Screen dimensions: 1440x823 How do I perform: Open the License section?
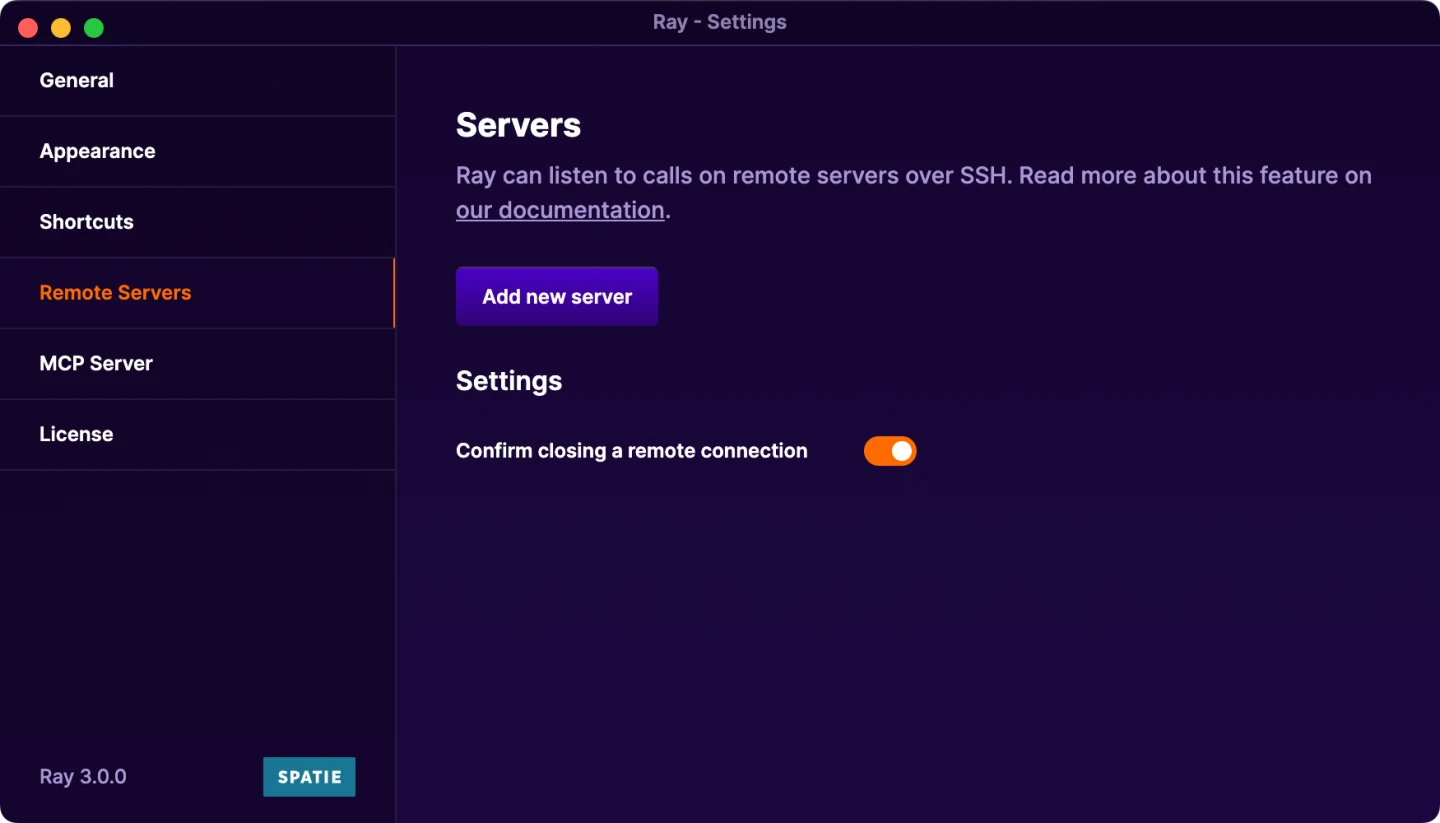coord(197,435)
